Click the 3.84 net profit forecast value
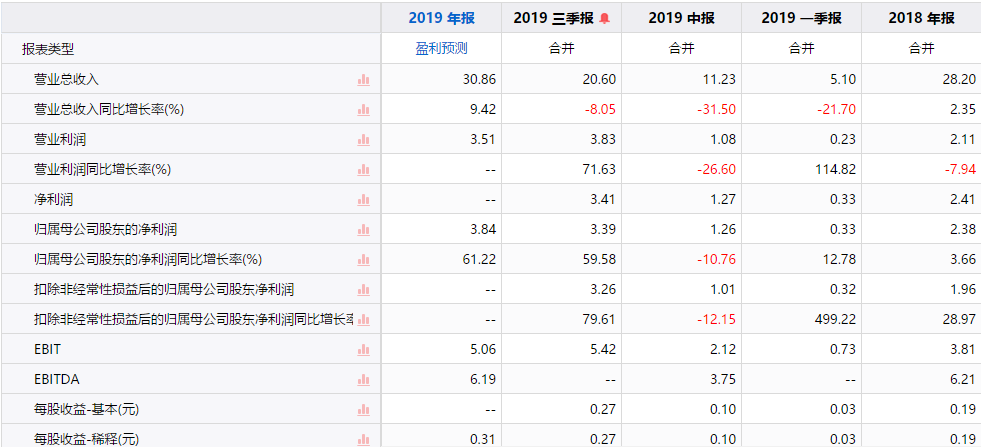 click(483, 230)
